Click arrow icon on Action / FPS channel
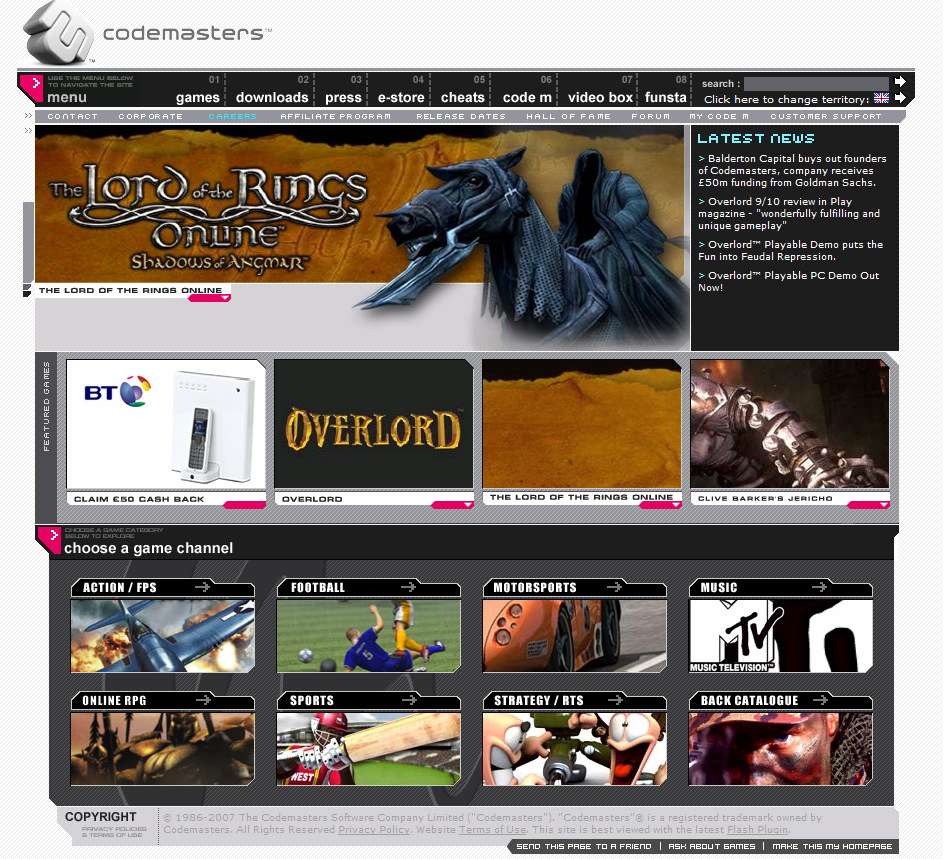Screen dimensions: 943x859 pyautogui.click(x=202, y=587)
